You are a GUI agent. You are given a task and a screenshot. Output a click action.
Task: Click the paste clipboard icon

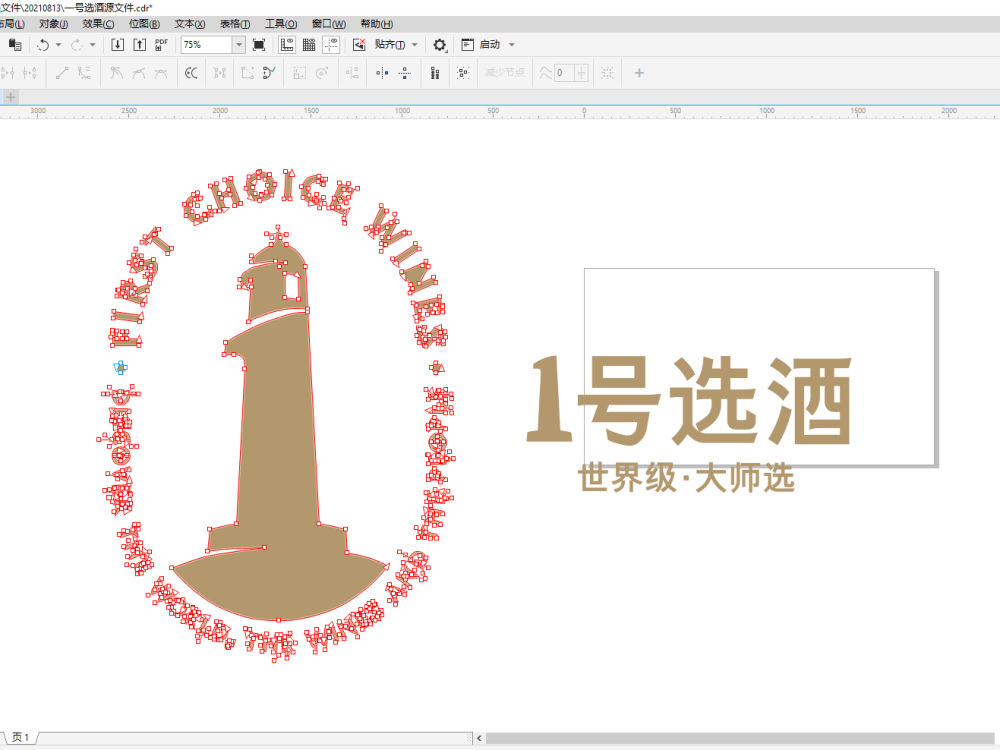pos(15,45)
